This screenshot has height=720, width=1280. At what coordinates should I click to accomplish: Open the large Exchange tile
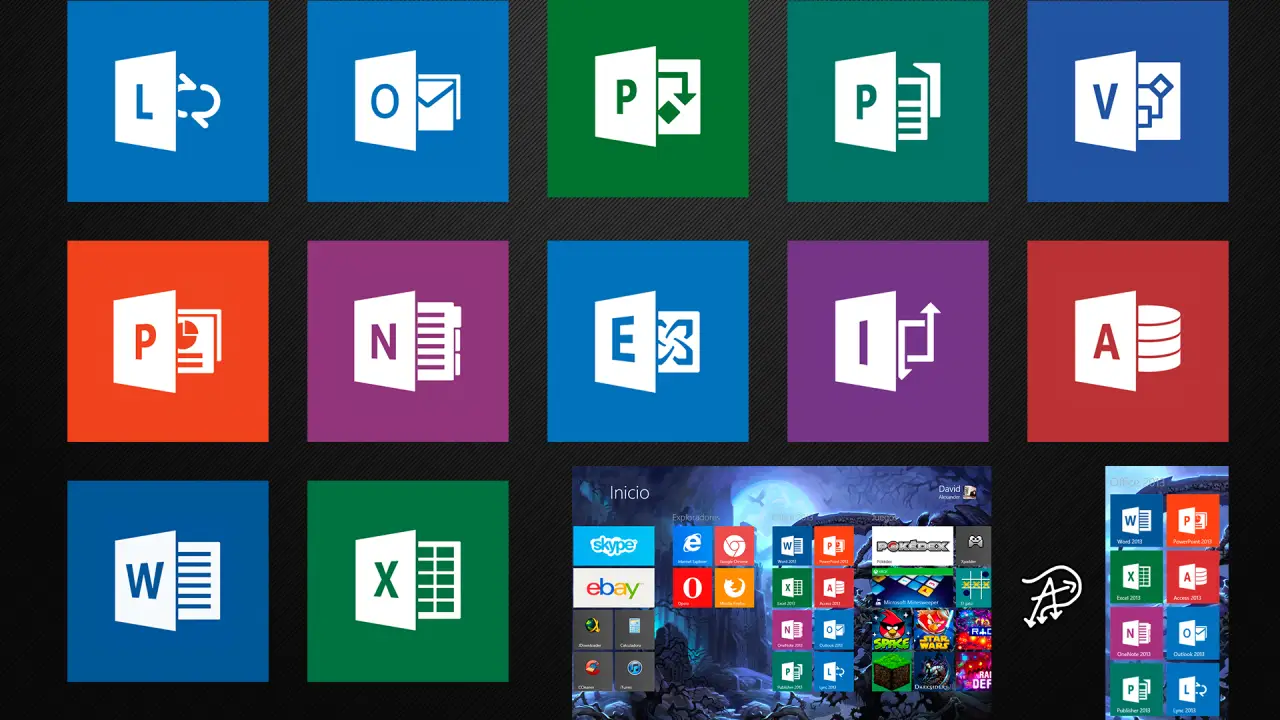coord(647,341)
